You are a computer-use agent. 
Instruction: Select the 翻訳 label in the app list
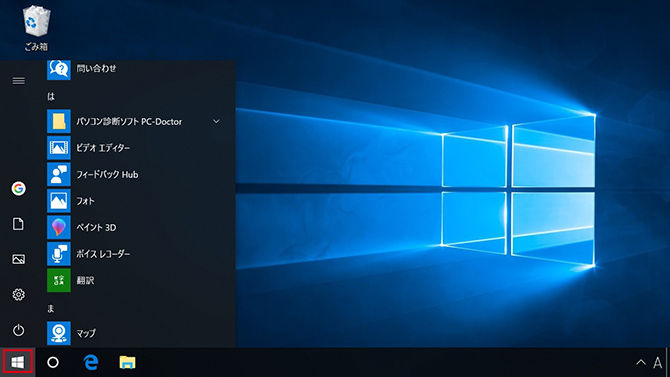85,280
